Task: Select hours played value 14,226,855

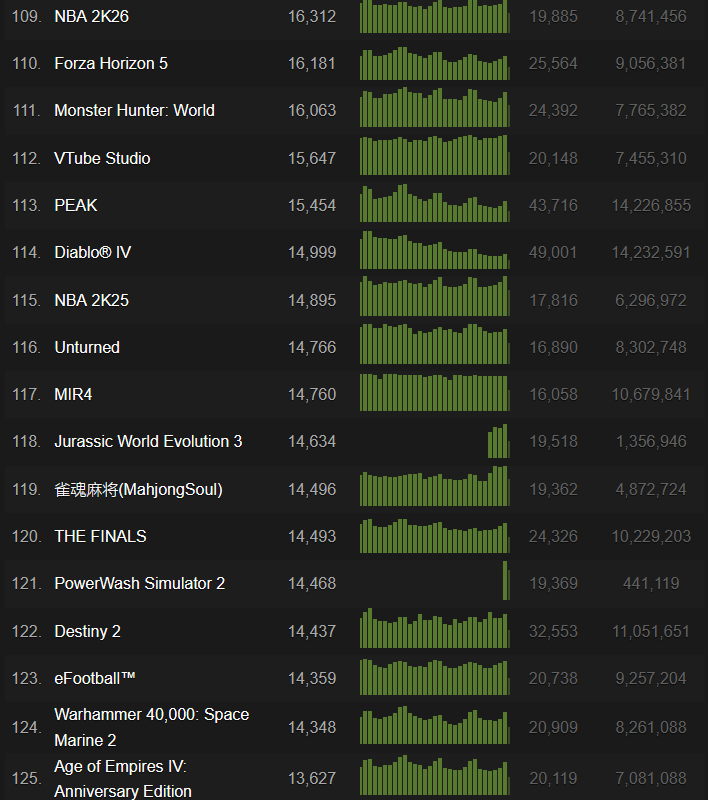Action: tap(651, 205)
